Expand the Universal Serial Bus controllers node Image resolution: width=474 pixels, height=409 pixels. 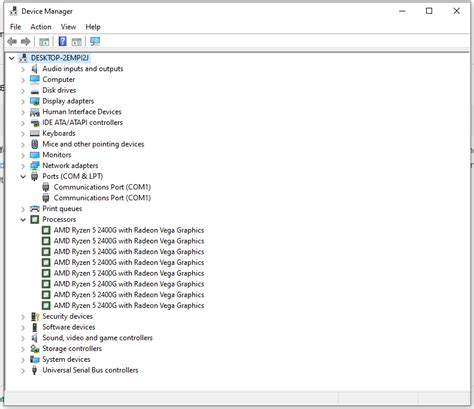[x=23, y=370]
